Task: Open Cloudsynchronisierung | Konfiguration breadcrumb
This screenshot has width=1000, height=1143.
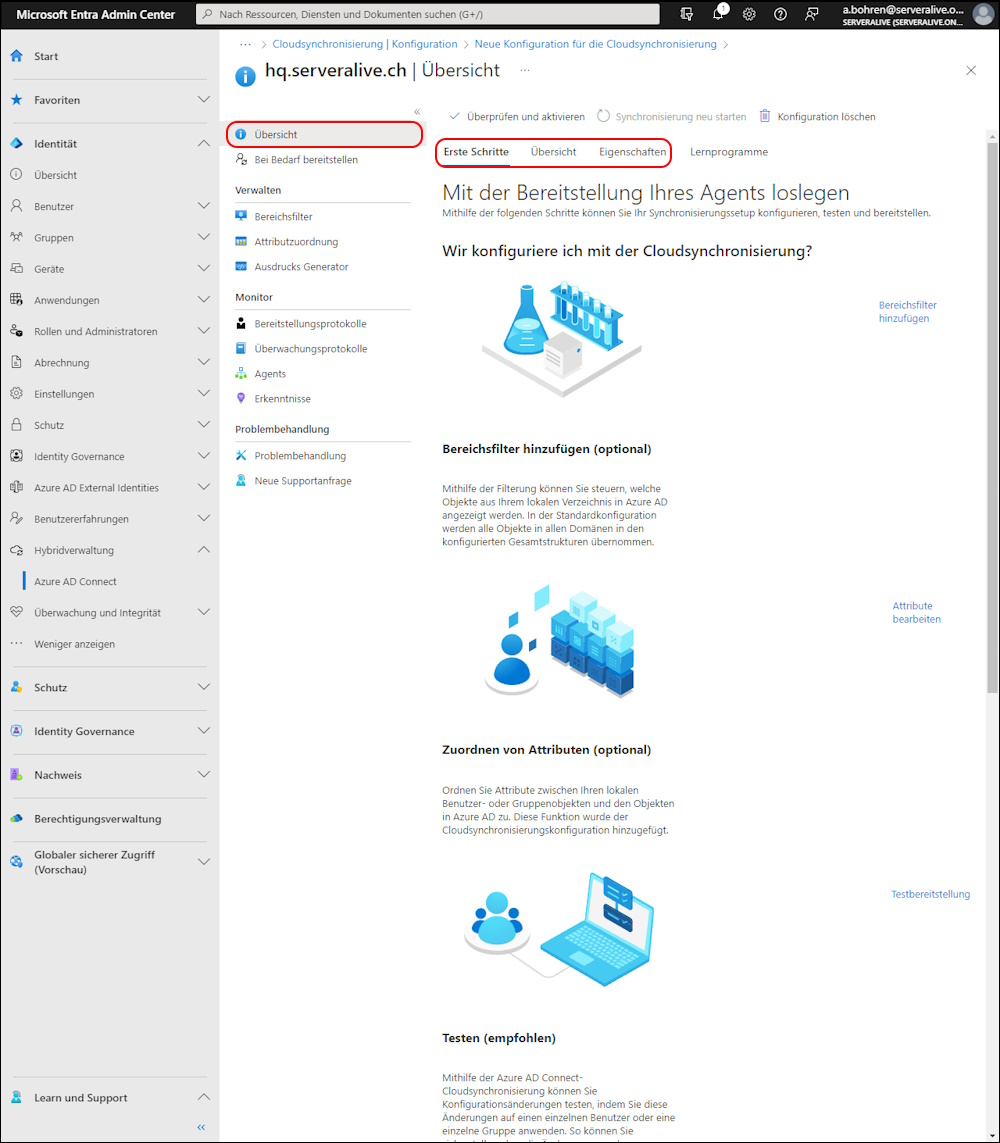Action: pyautogui.click(x=365, y=44)
